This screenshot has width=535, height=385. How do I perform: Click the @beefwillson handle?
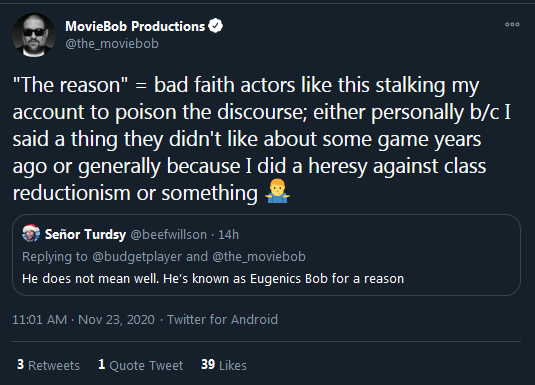click(x=169, y=234)
